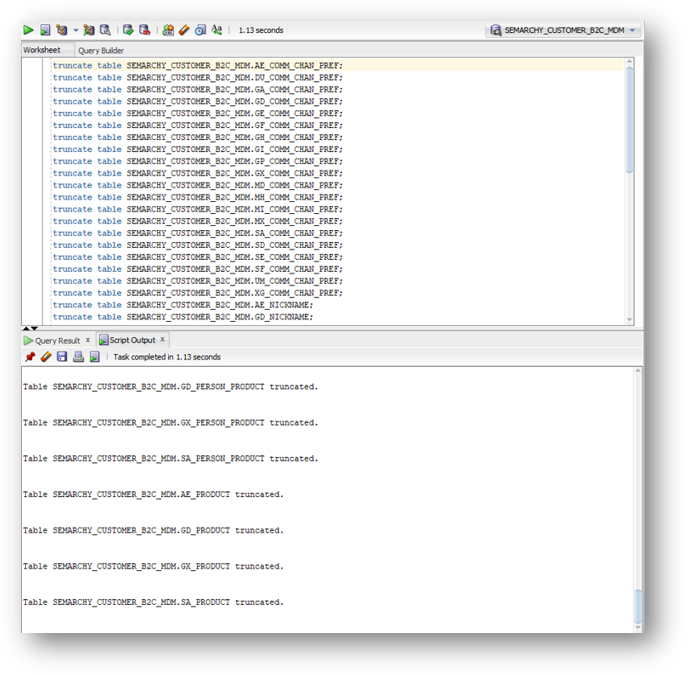This screenshot has height=675, width=687.
Task: Click the splitter collapse arrows above Query Result
Action: click(30, 328)
